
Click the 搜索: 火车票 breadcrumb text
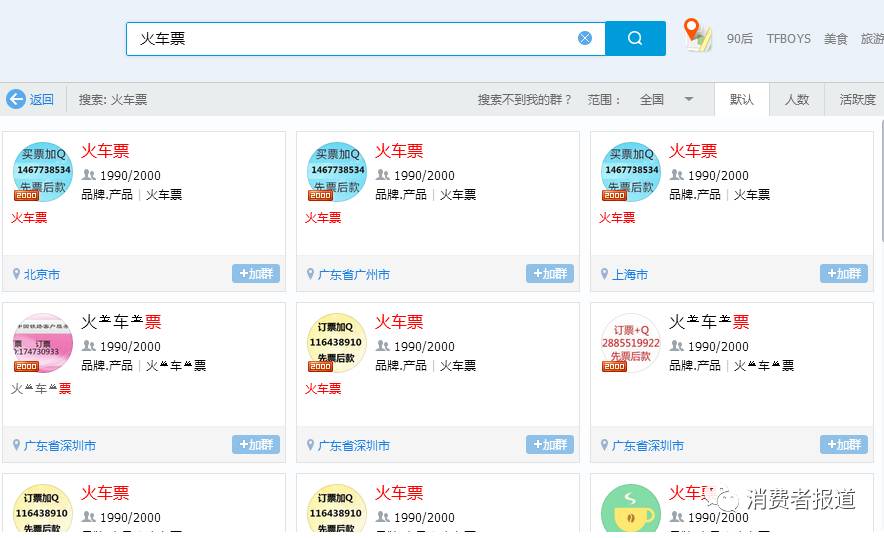pyautogui.click(x=113, y=100)
